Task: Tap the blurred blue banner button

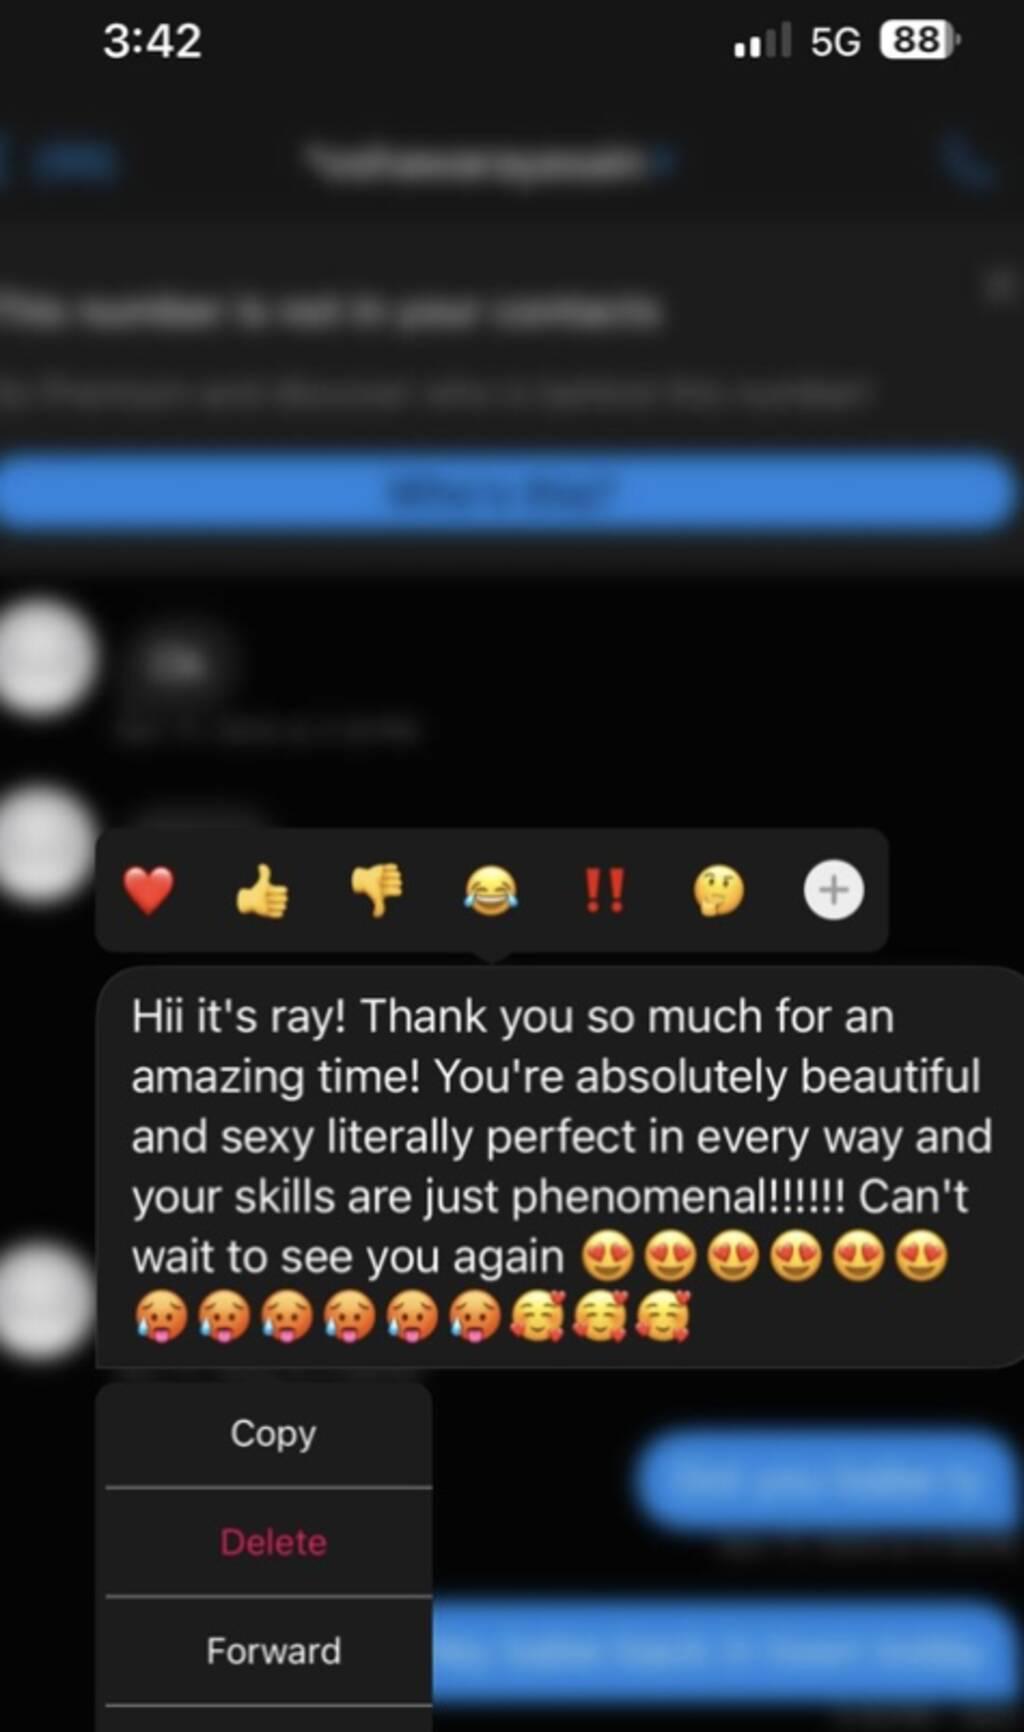Action: 507,491
